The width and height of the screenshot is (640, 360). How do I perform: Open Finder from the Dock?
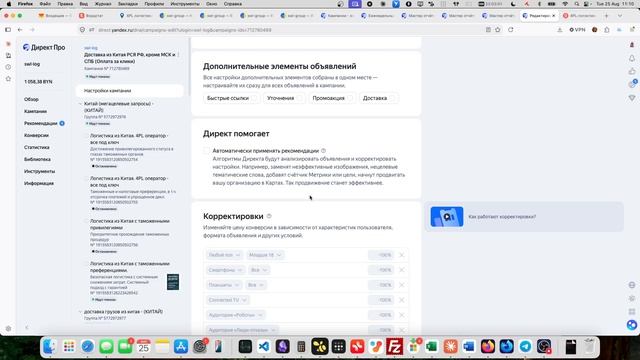click(x=50, y=347)
